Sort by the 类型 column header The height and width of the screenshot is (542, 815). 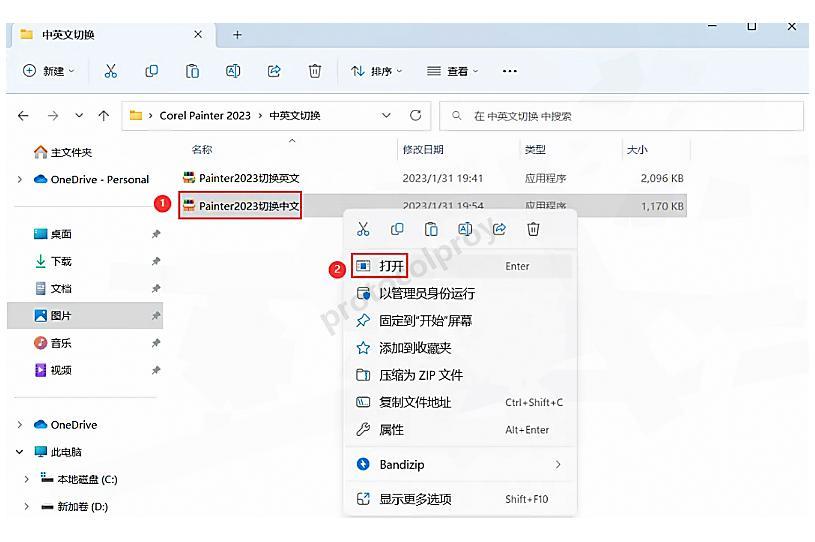coord(535,150)
